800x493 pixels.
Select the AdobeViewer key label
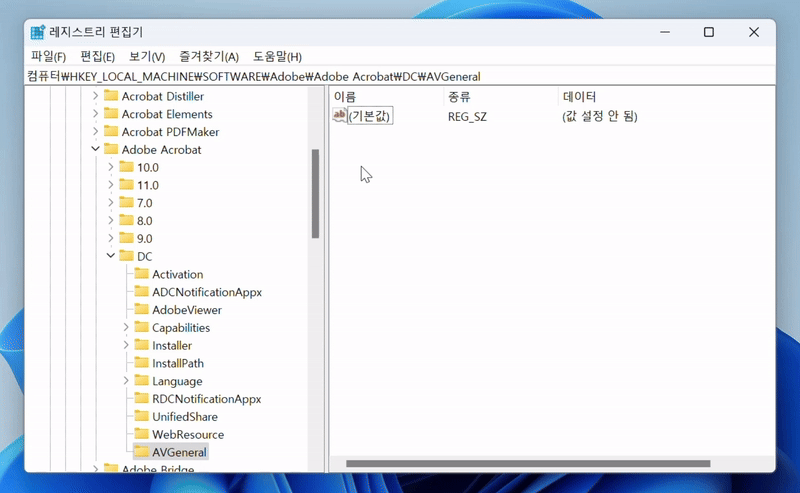pos(187,310)
